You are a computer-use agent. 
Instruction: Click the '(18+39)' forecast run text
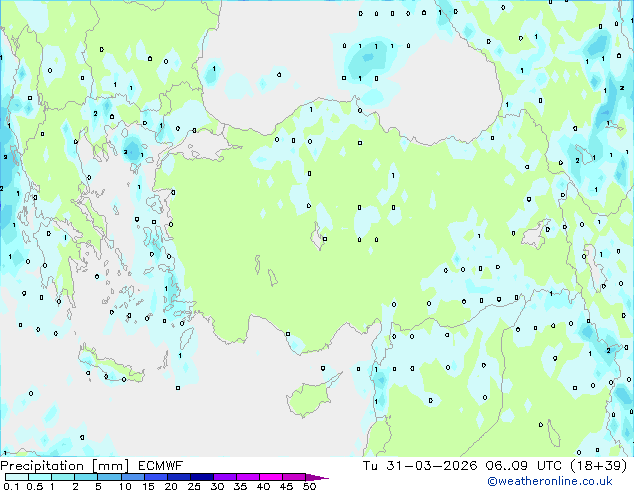(x=598, y=466)
